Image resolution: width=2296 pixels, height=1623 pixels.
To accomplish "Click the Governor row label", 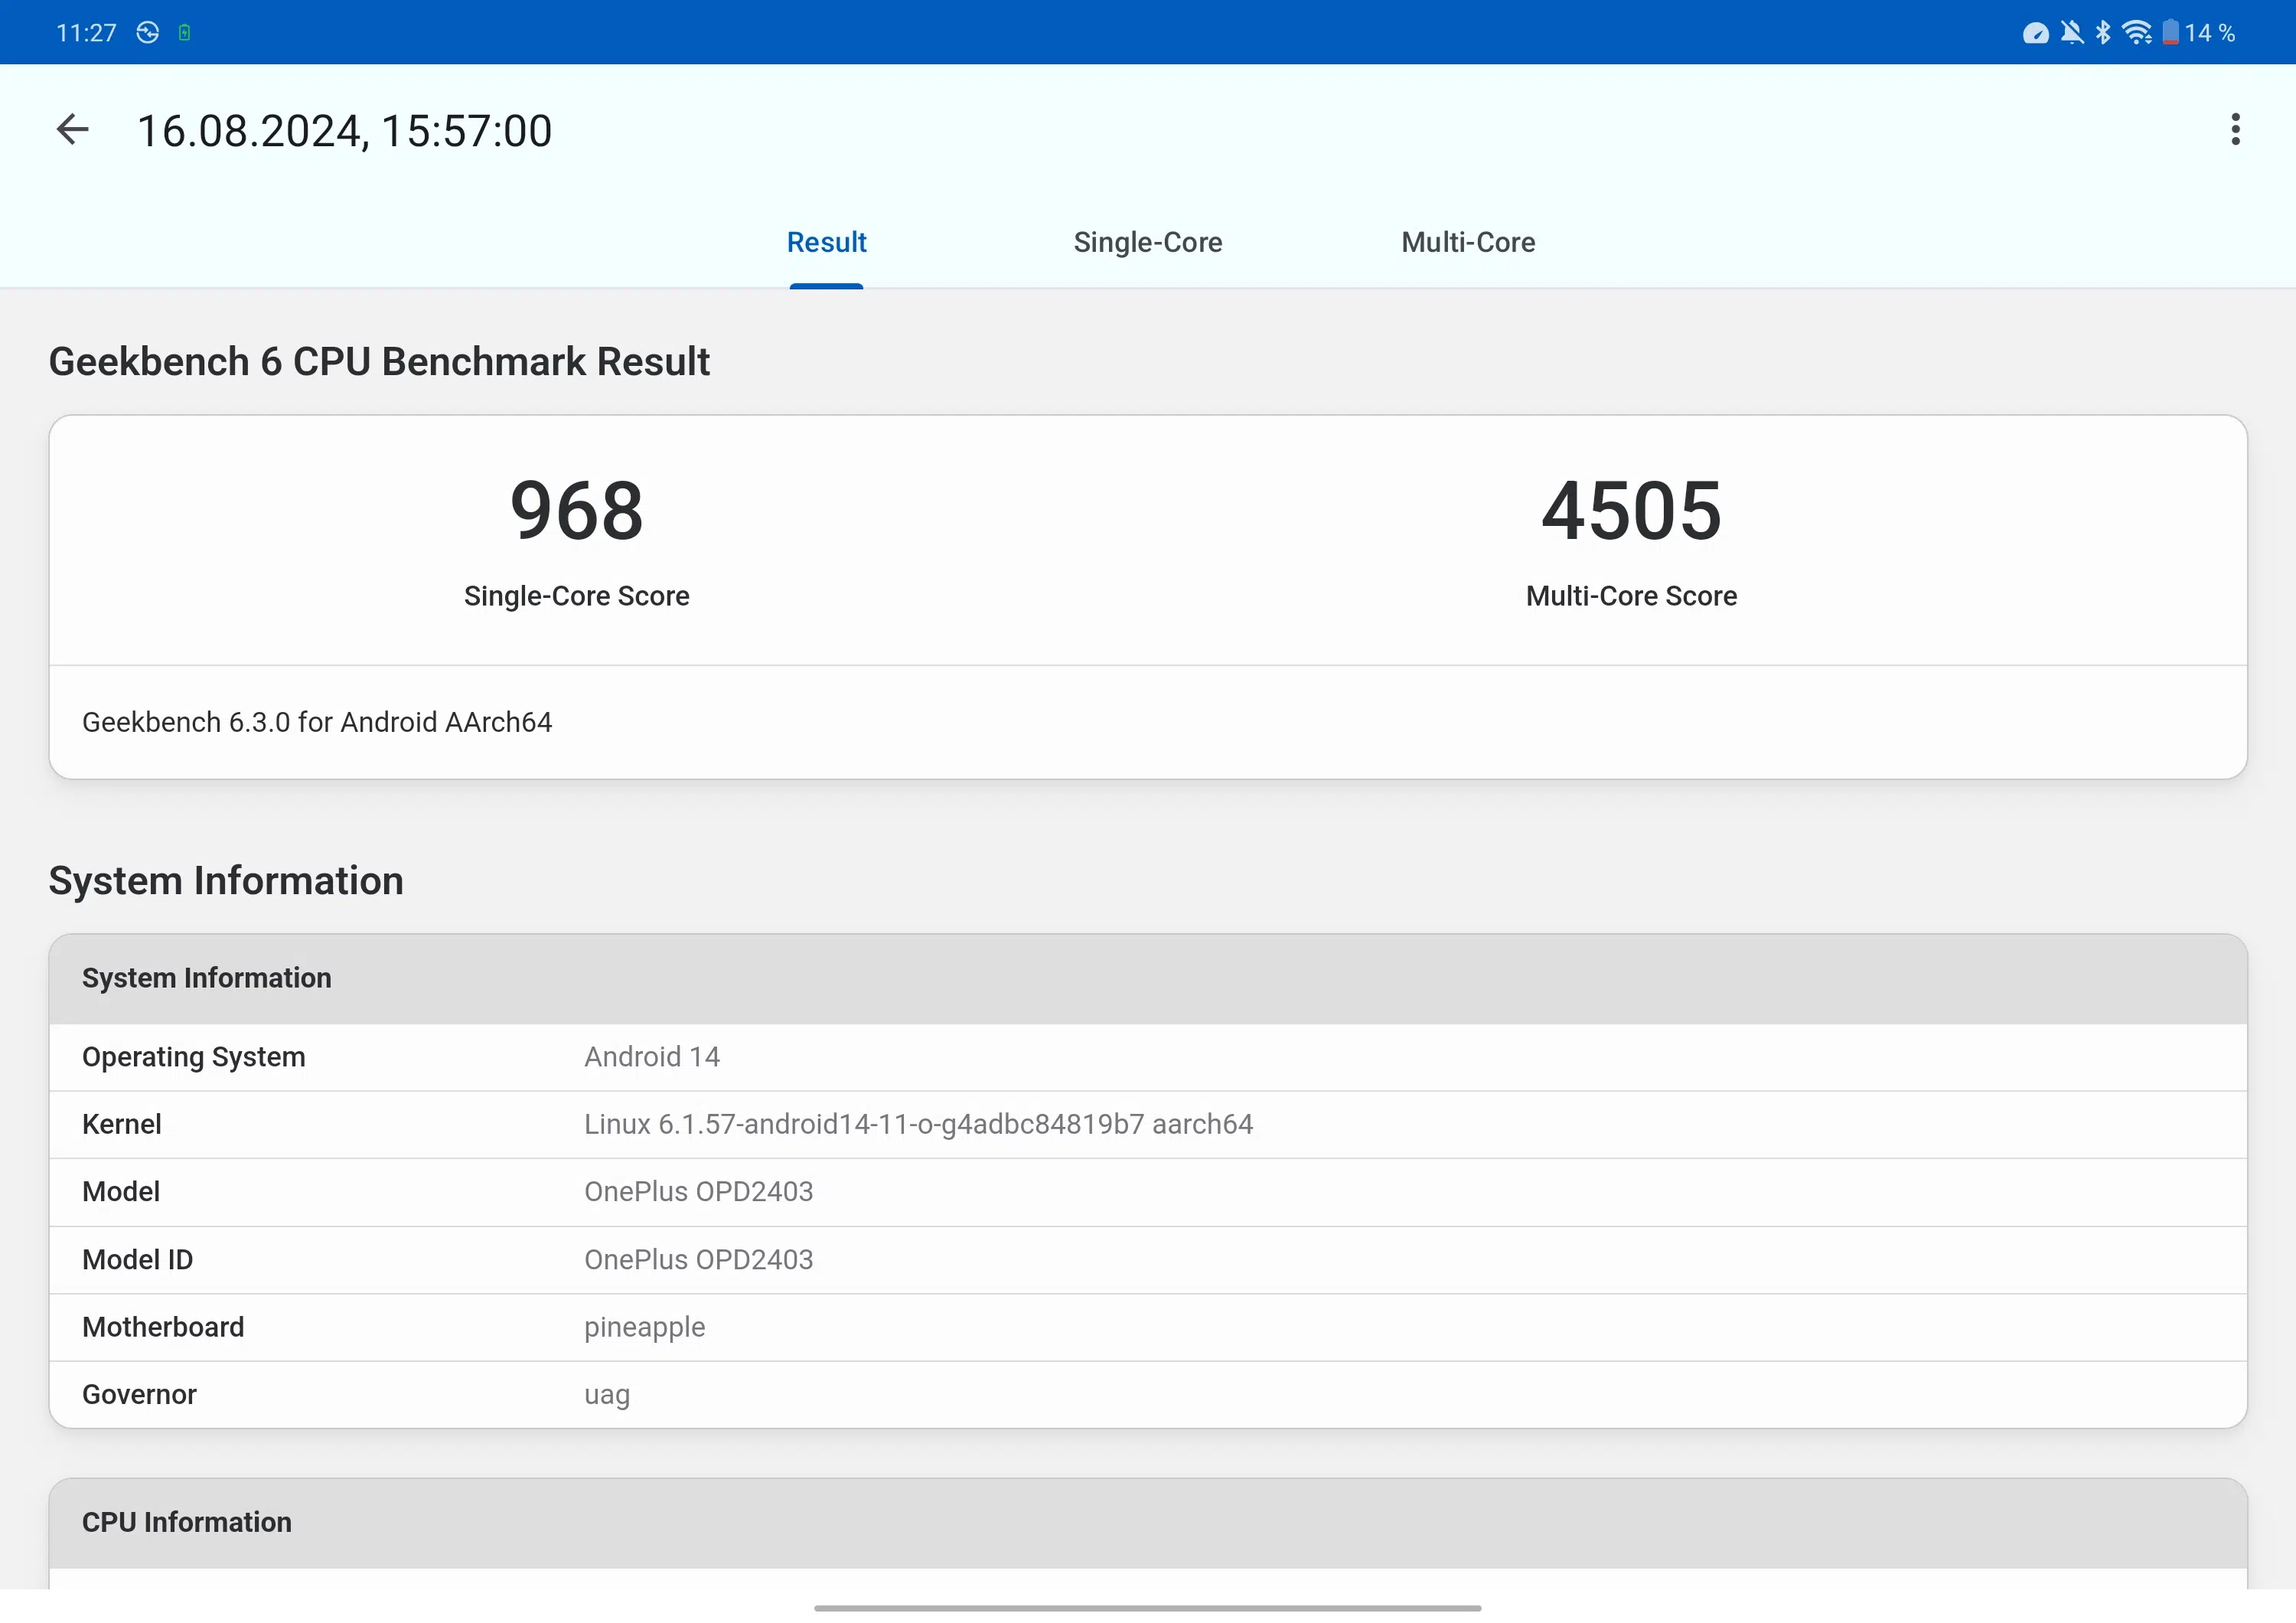I will coord(139,1395).
